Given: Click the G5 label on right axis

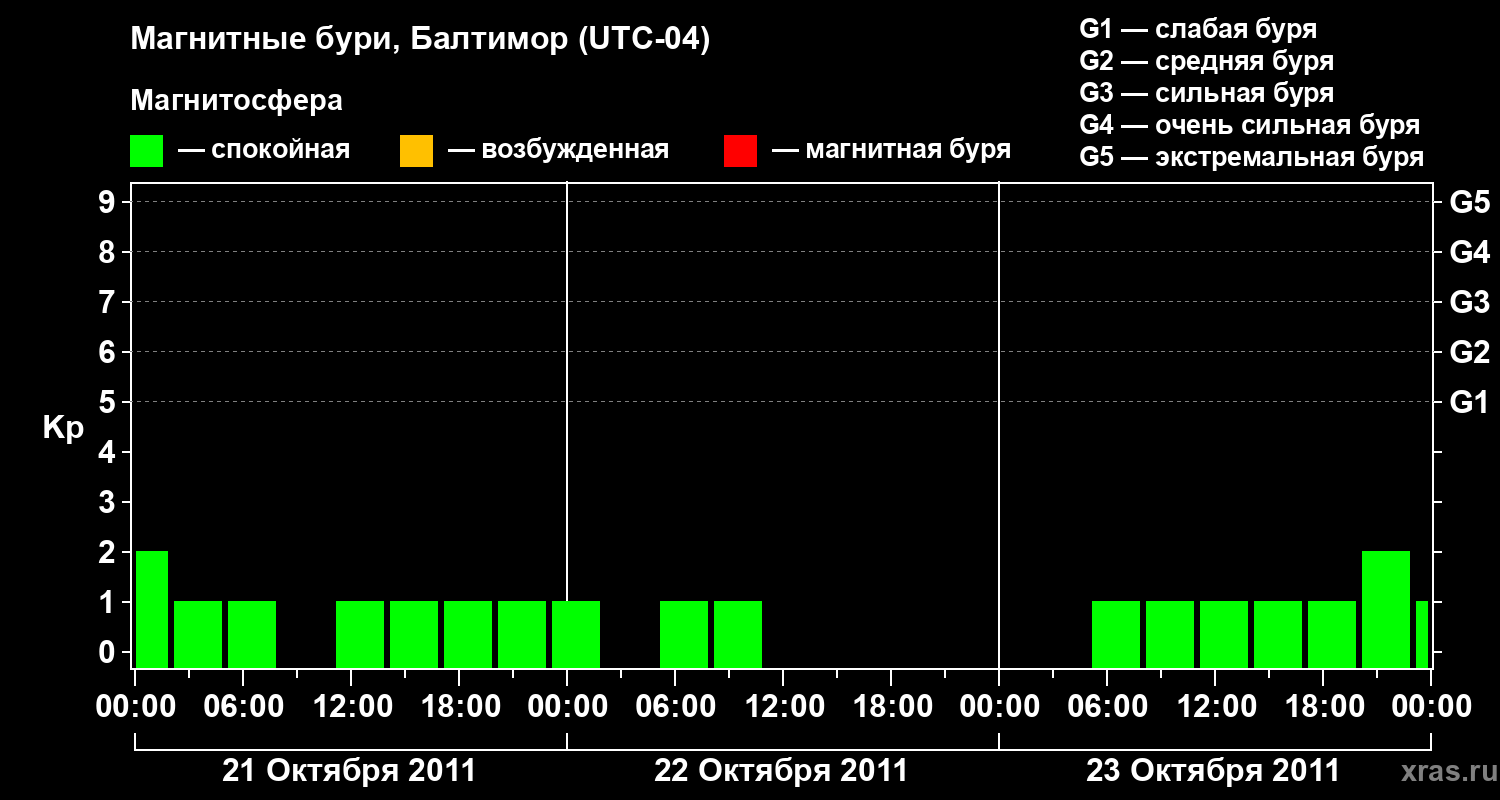Looking at the screenshot, I should [x=1469, y=202].
